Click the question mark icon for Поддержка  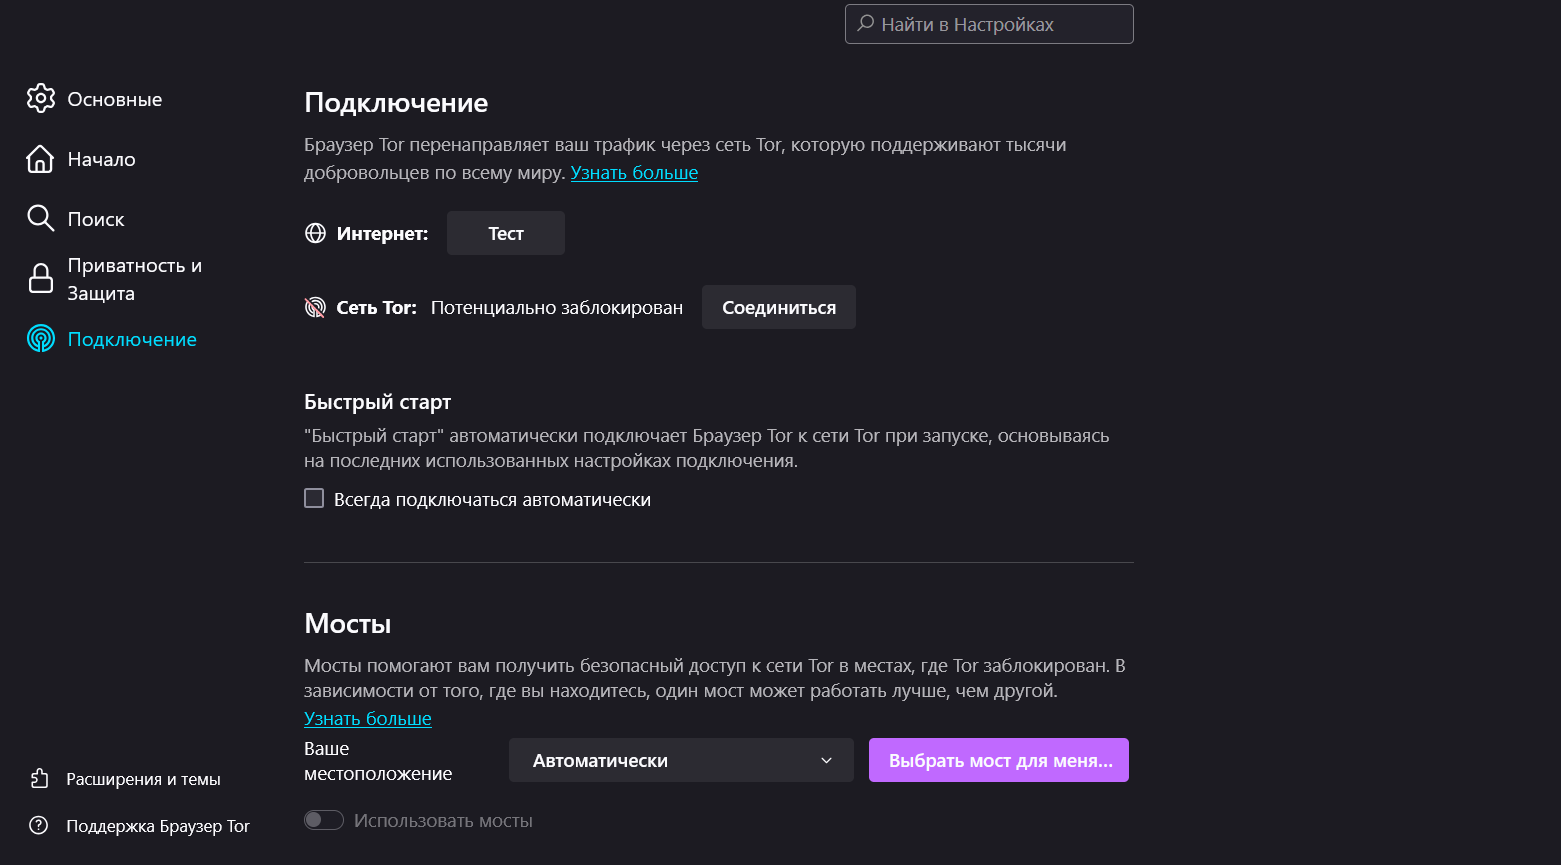click(x=39, y=826)
